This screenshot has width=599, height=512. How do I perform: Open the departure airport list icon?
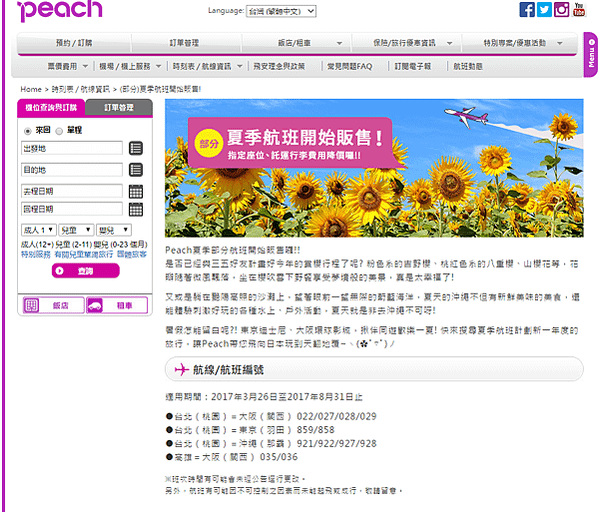coord(136,148)
